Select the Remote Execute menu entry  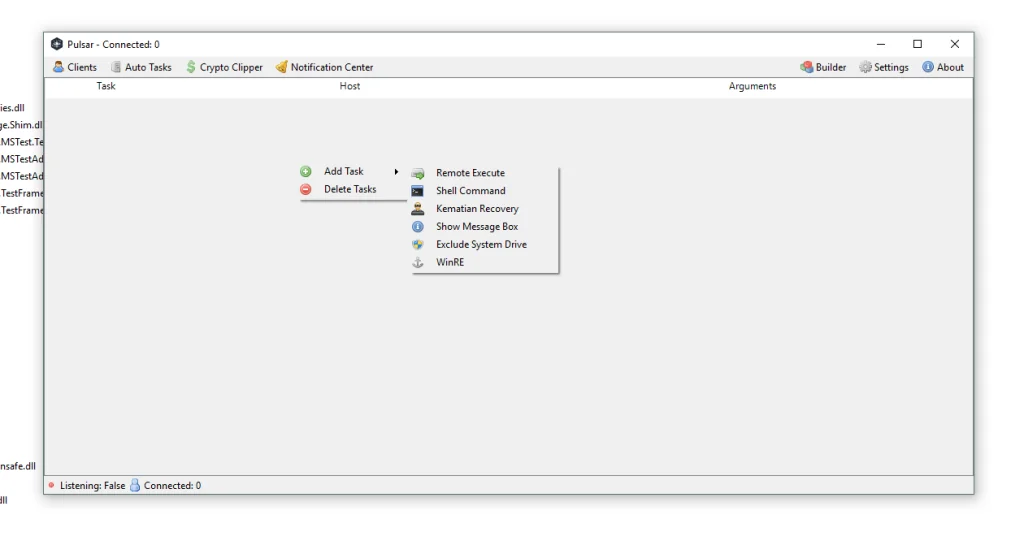[470, 173]
